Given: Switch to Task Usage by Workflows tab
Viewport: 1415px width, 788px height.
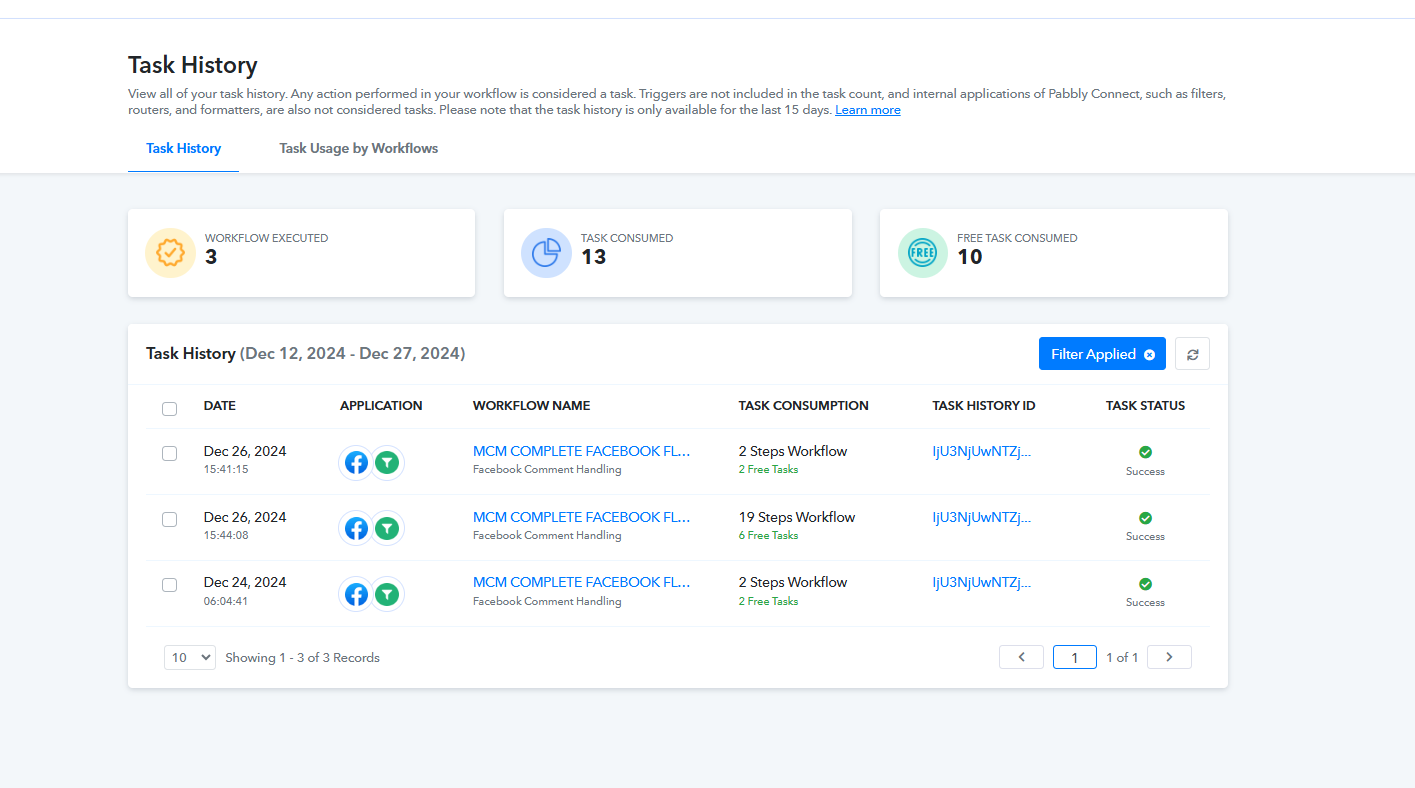Looking at the screenshot, I should (x=358, y=148).
